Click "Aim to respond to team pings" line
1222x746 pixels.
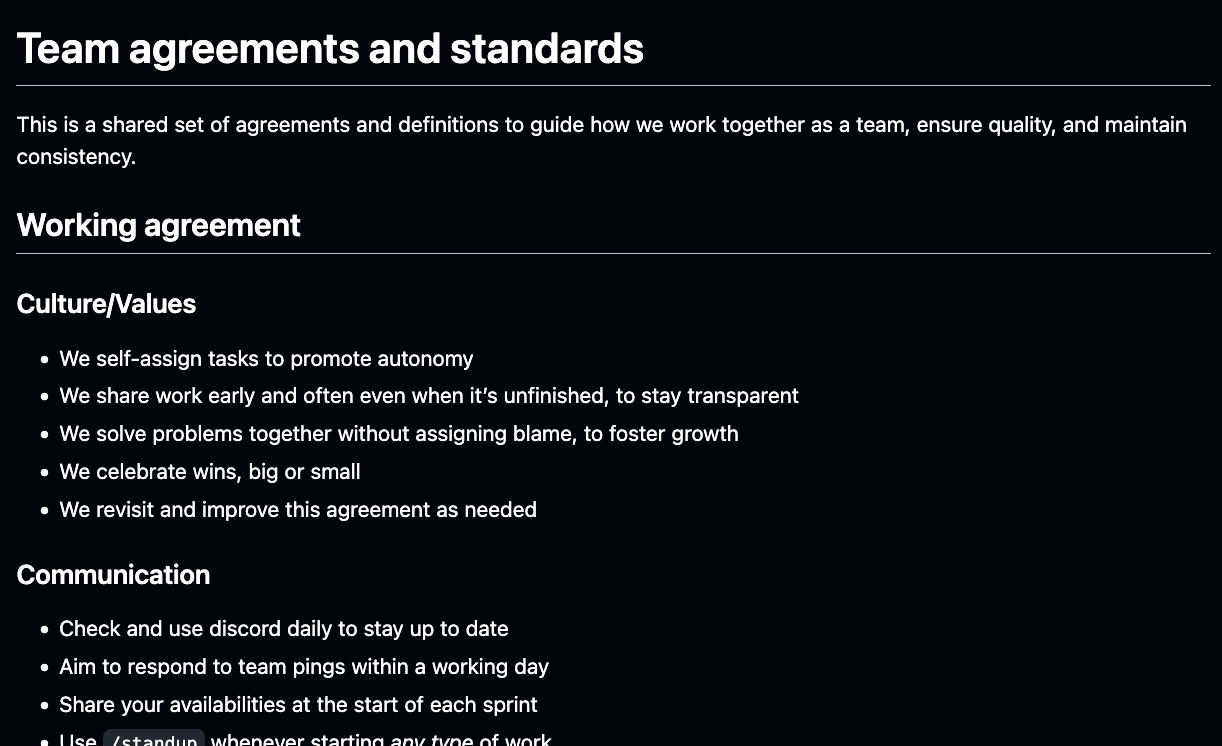pyautogui.click(x=303, y=667)
